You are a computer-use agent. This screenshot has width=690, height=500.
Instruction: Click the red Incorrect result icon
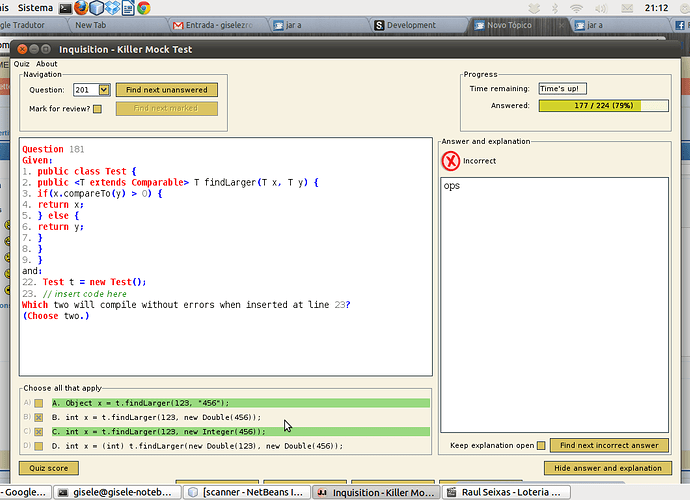coord(452,160)
